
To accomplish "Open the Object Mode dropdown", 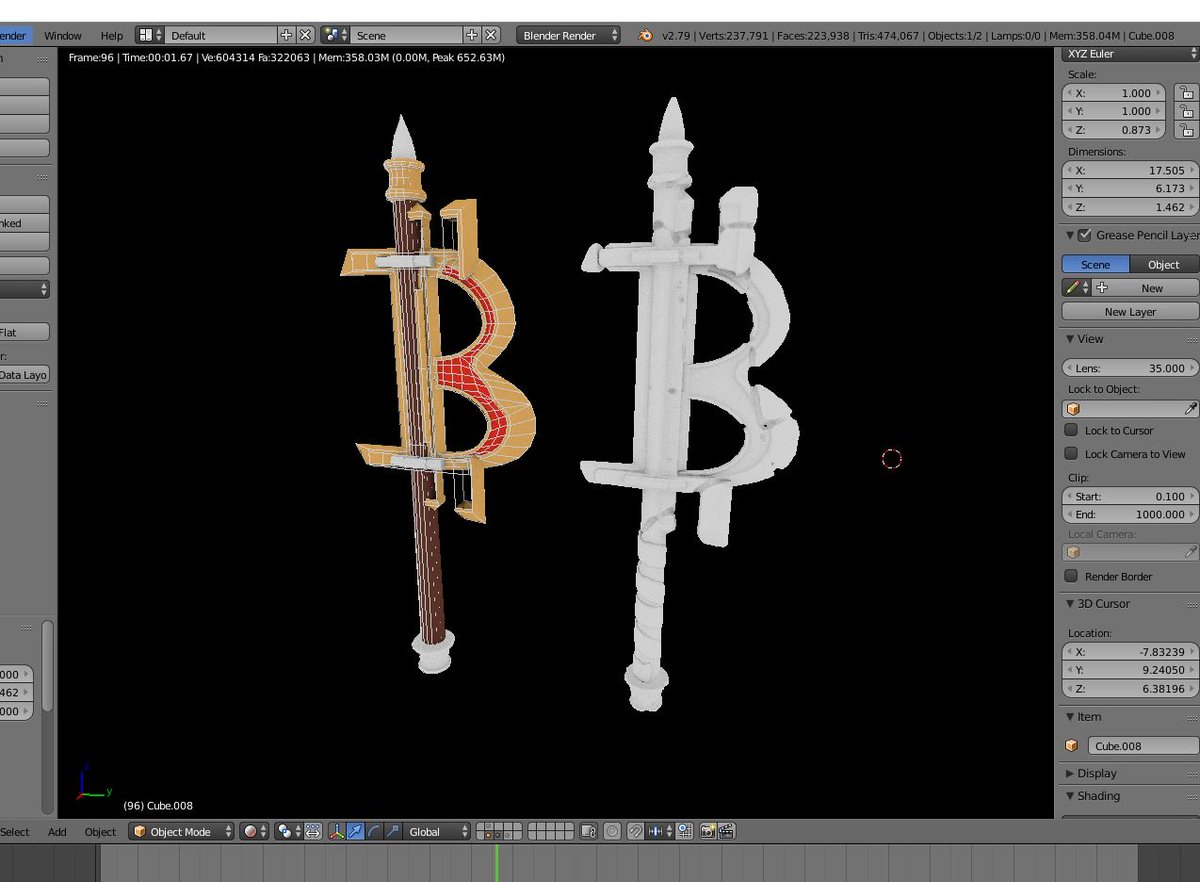I will (181, 831).
